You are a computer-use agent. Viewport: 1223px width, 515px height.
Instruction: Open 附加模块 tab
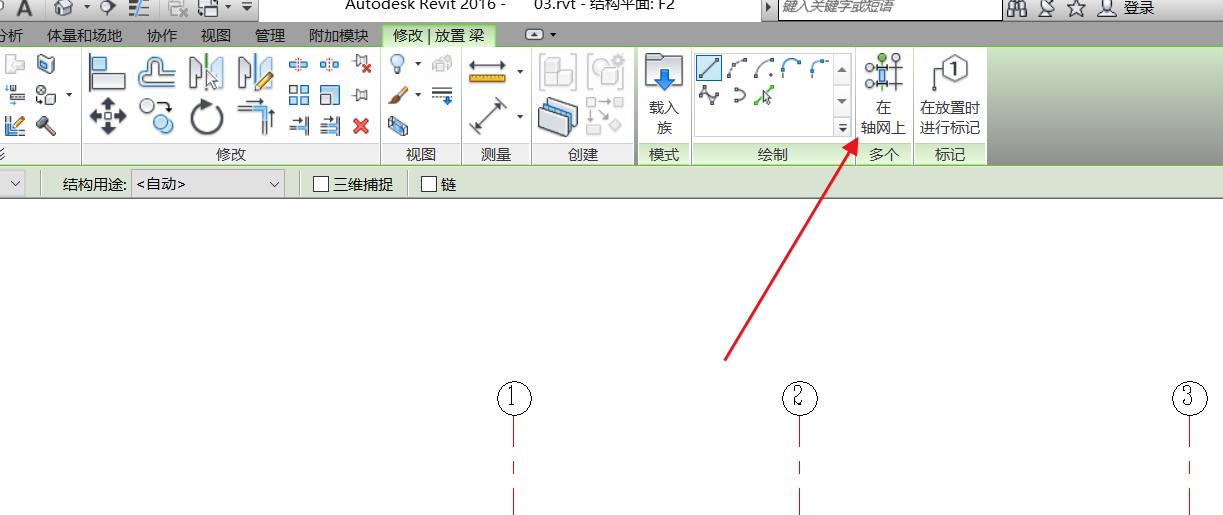pos(338,35)
